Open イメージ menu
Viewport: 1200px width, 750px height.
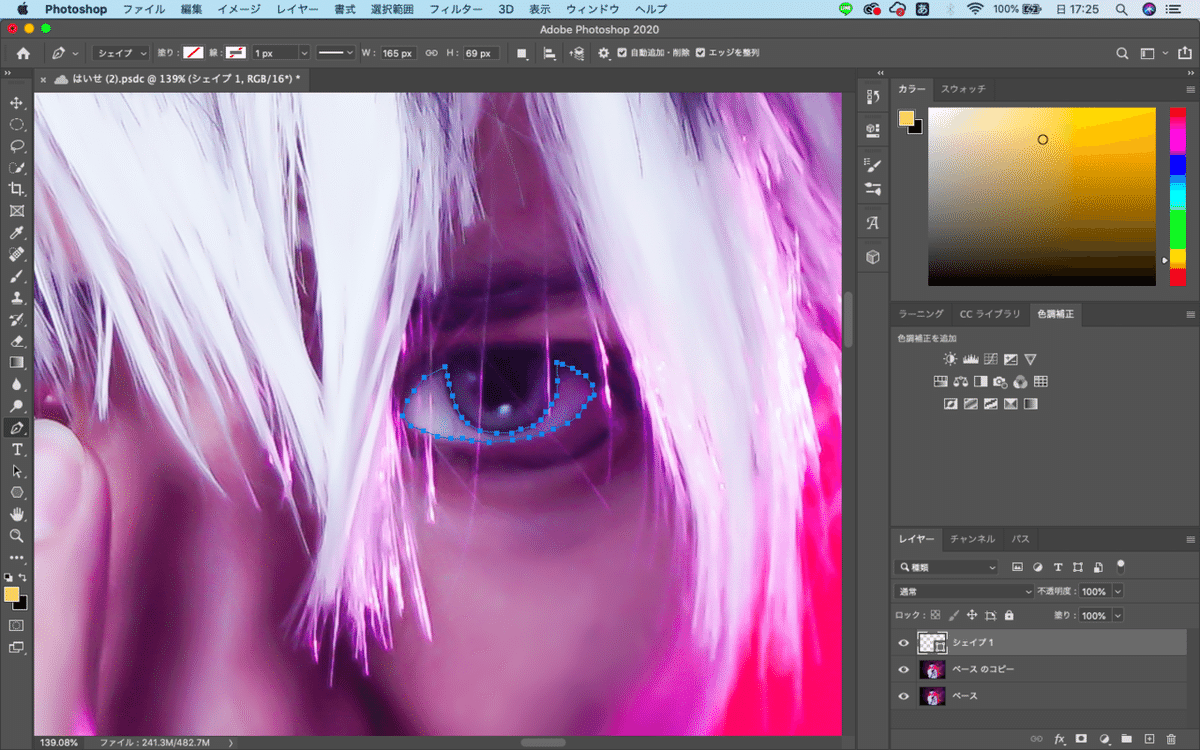click(x=238, y=9)
